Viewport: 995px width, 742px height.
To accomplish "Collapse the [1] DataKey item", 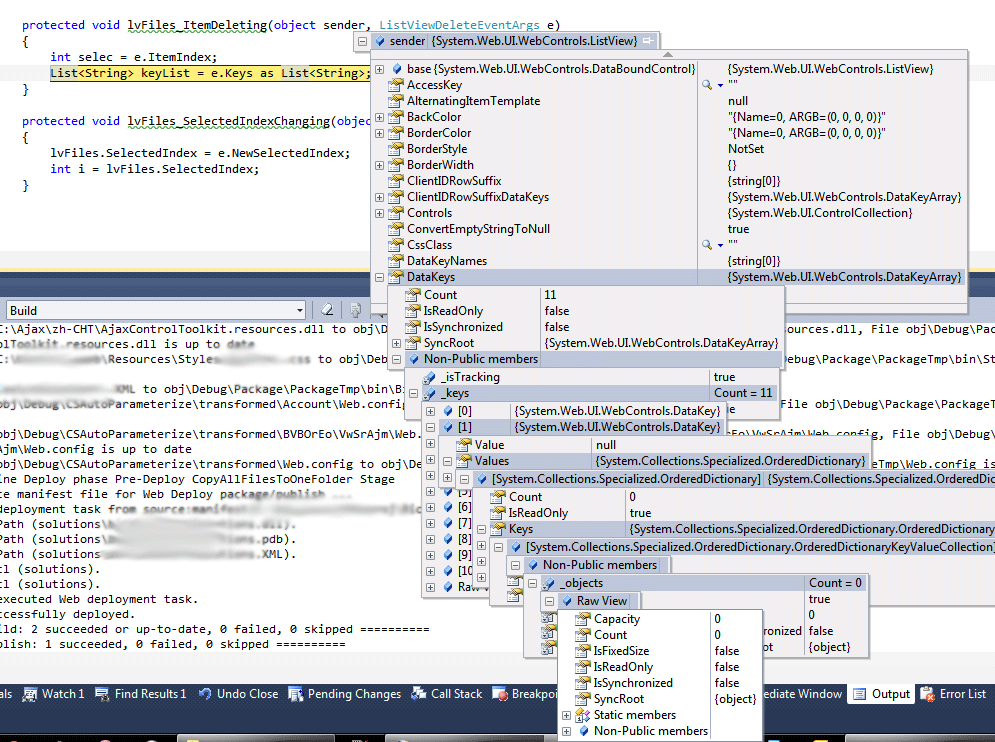I will coord(431,427).
